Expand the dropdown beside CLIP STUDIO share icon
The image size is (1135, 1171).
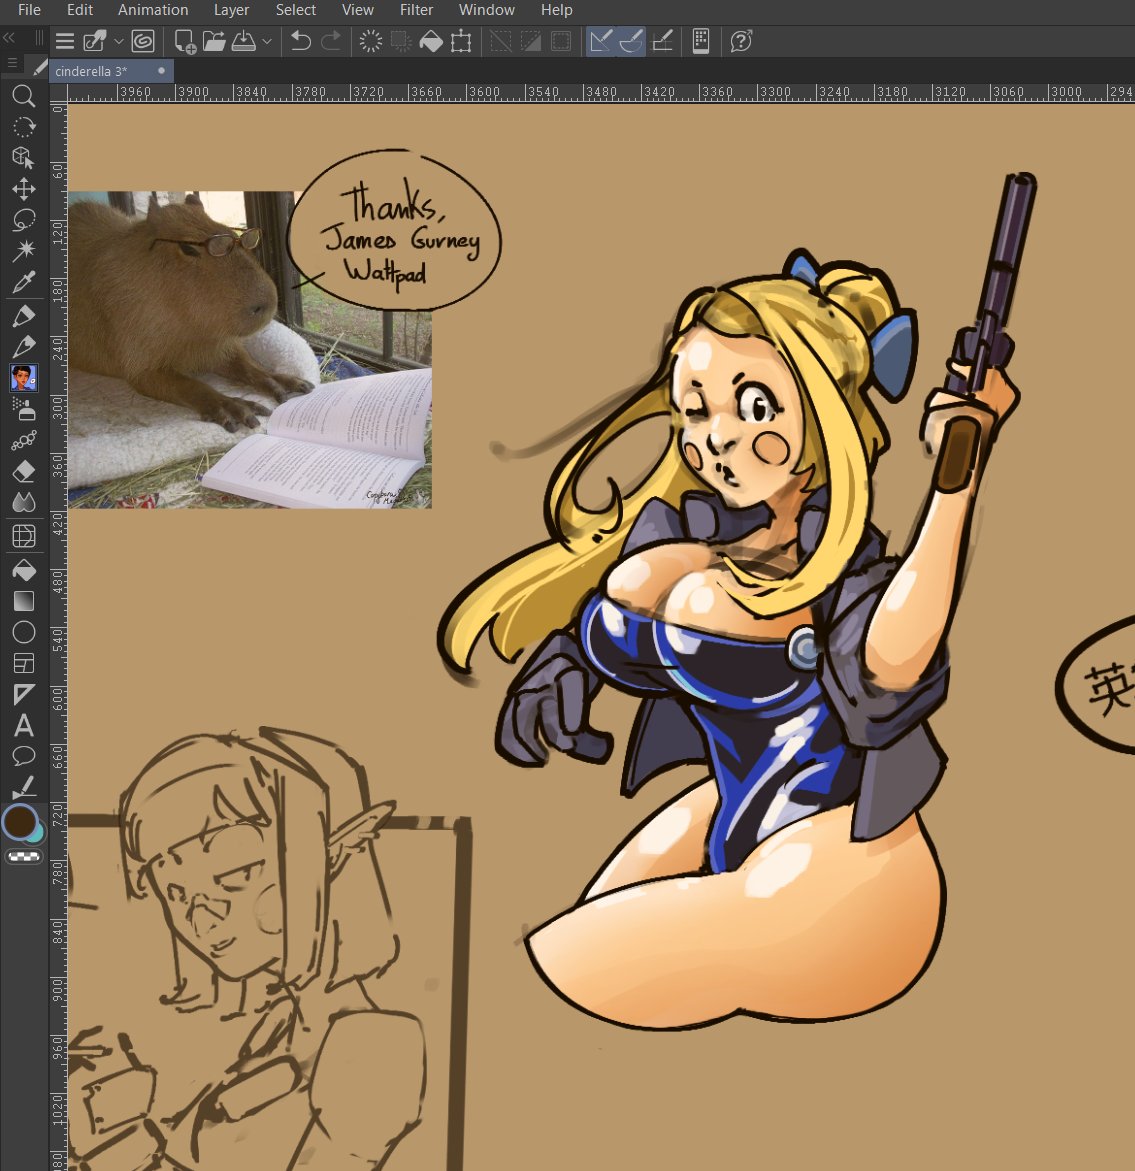(x=118, y=42)
